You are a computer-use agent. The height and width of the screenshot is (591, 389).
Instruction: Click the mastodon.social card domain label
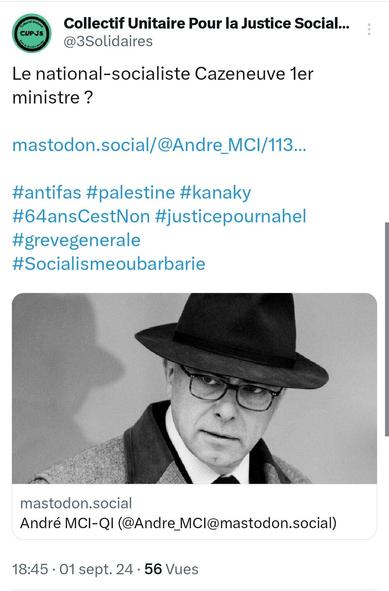pyautogui.click(x=76, y=503)
